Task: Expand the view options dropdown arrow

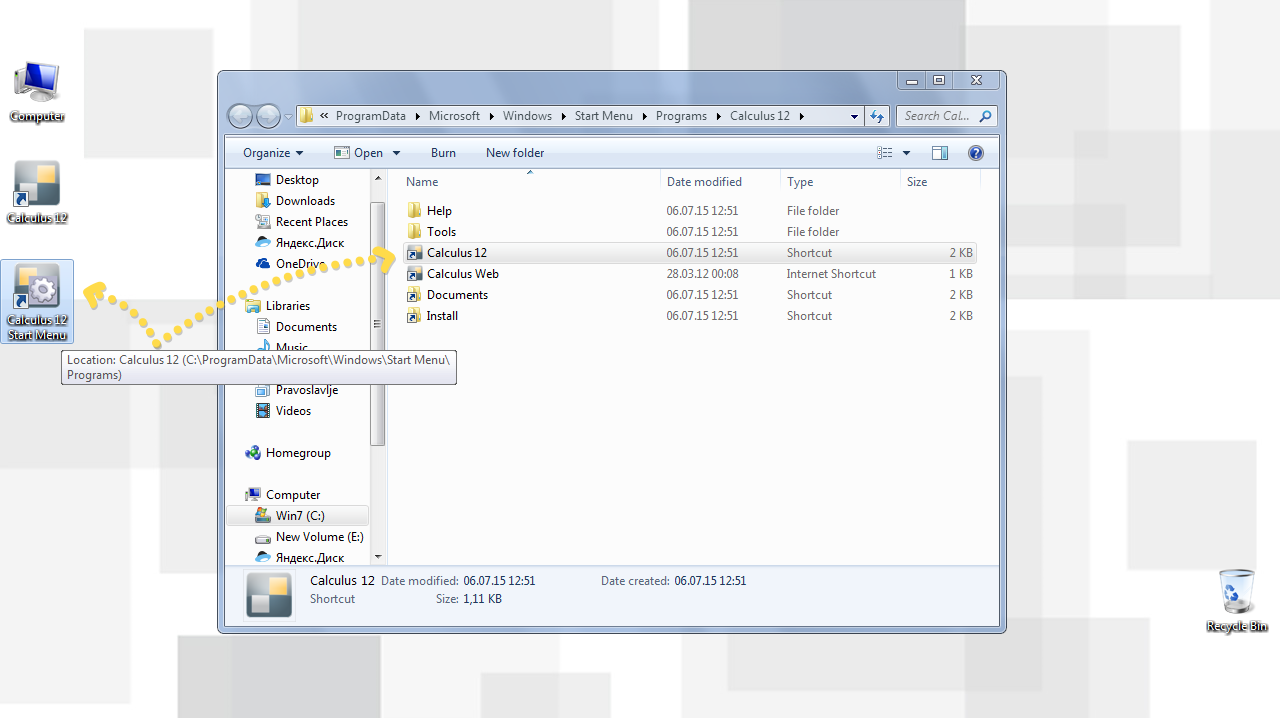Action: tap(907, 153)
